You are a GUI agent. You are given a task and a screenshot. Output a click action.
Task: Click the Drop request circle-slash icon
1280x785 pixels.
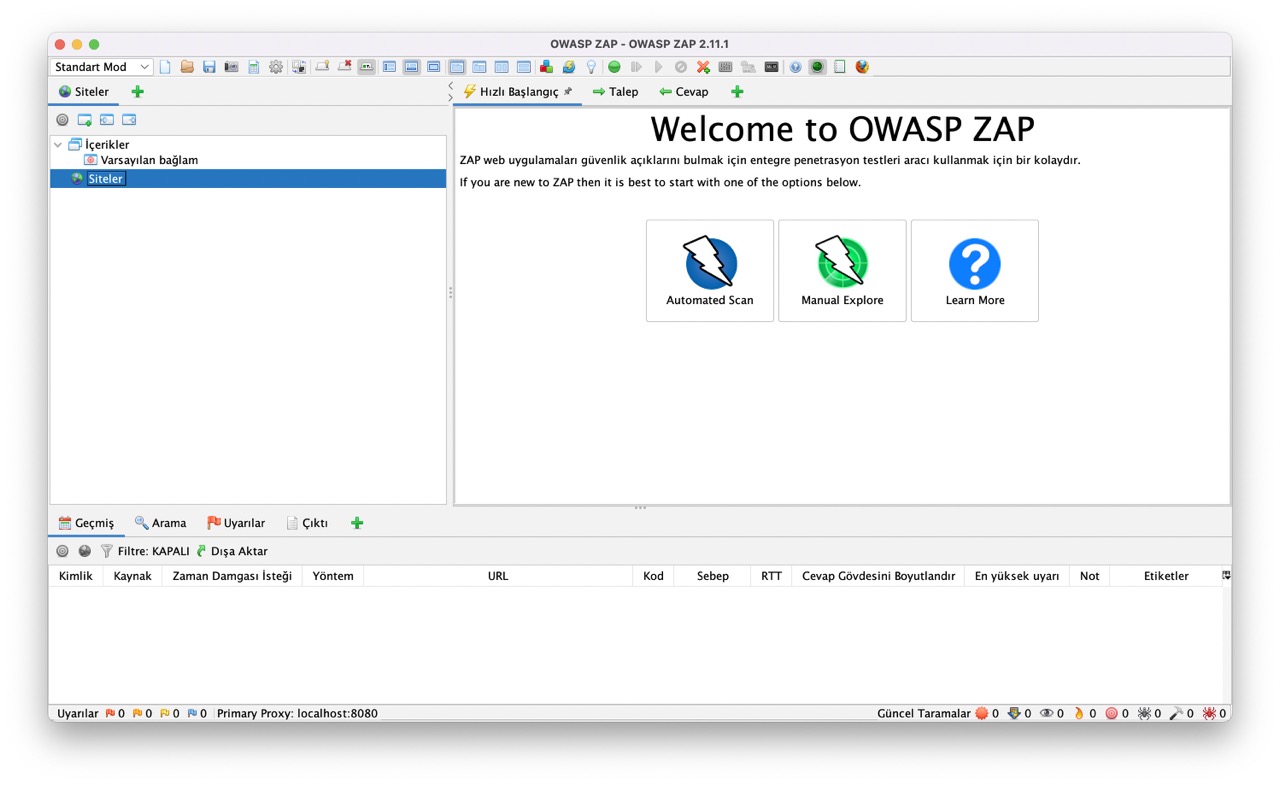coord(680,67)
